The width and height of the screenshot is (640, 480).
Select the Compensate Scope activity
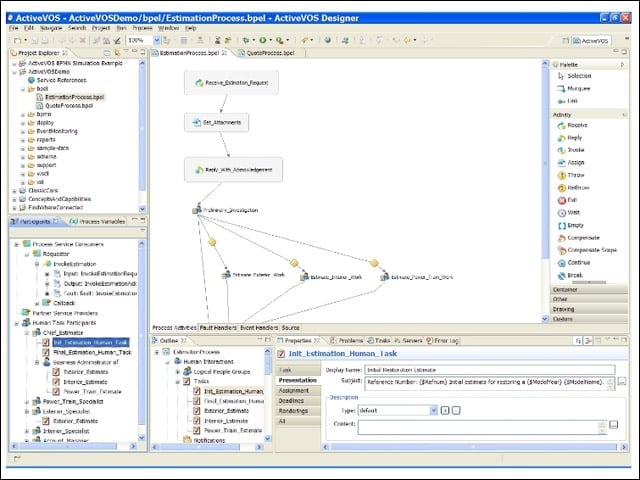pos(587,250)
